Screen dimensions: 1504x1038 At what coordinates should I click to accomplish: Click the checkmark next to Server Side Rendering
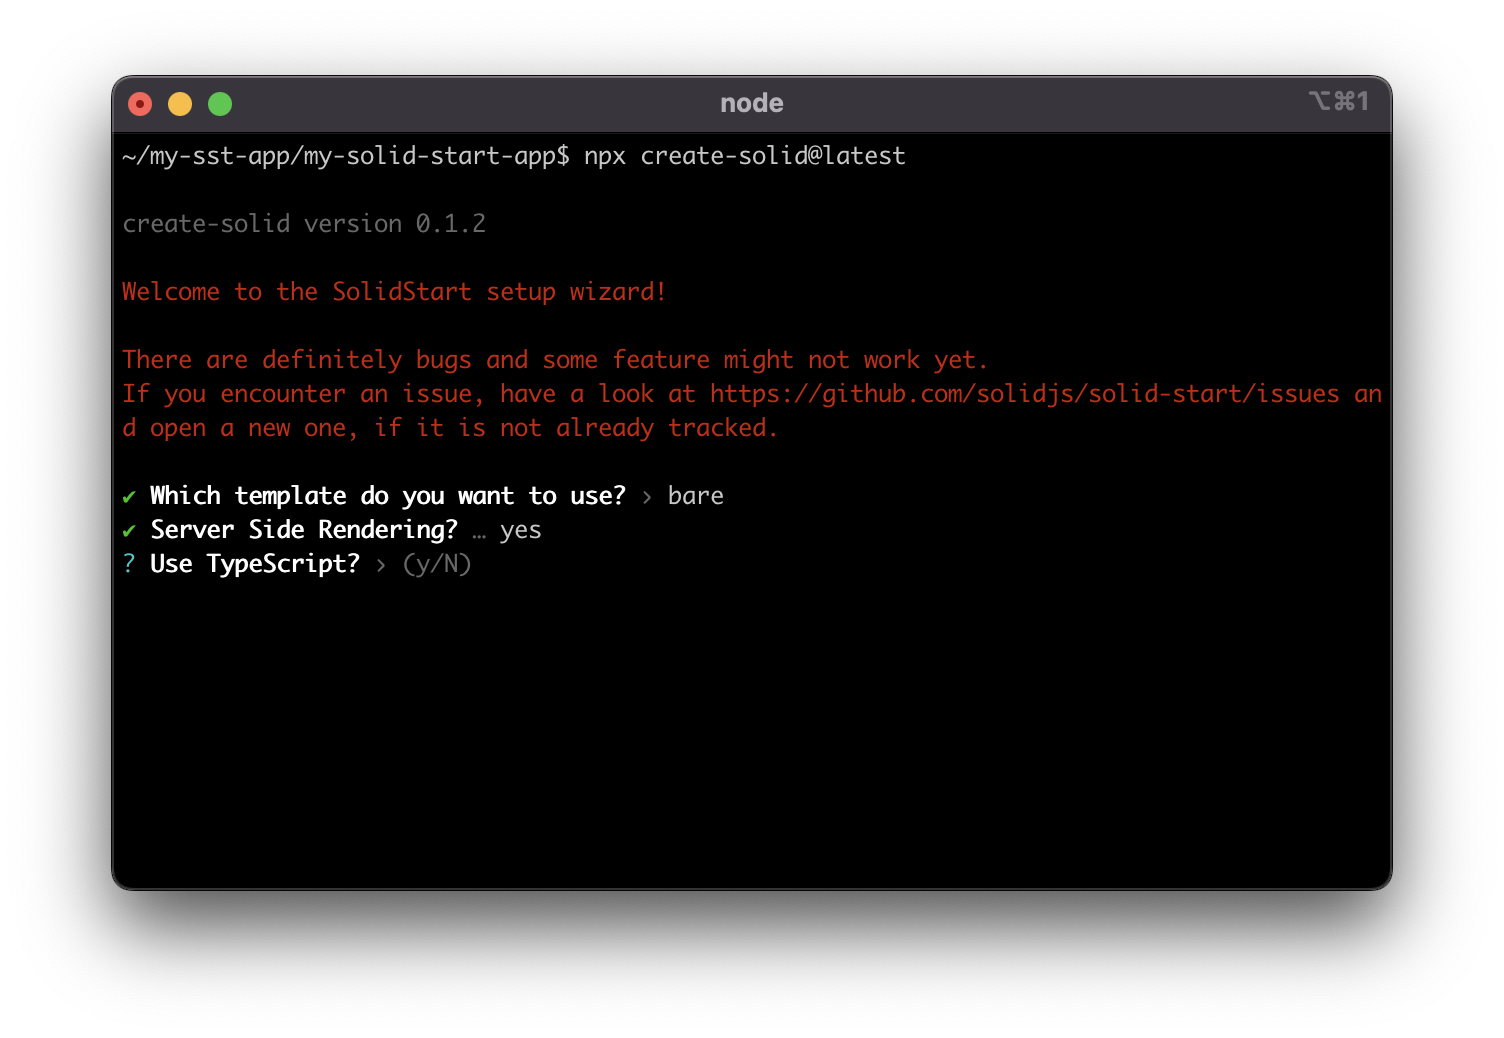click(x=129, y=531)
